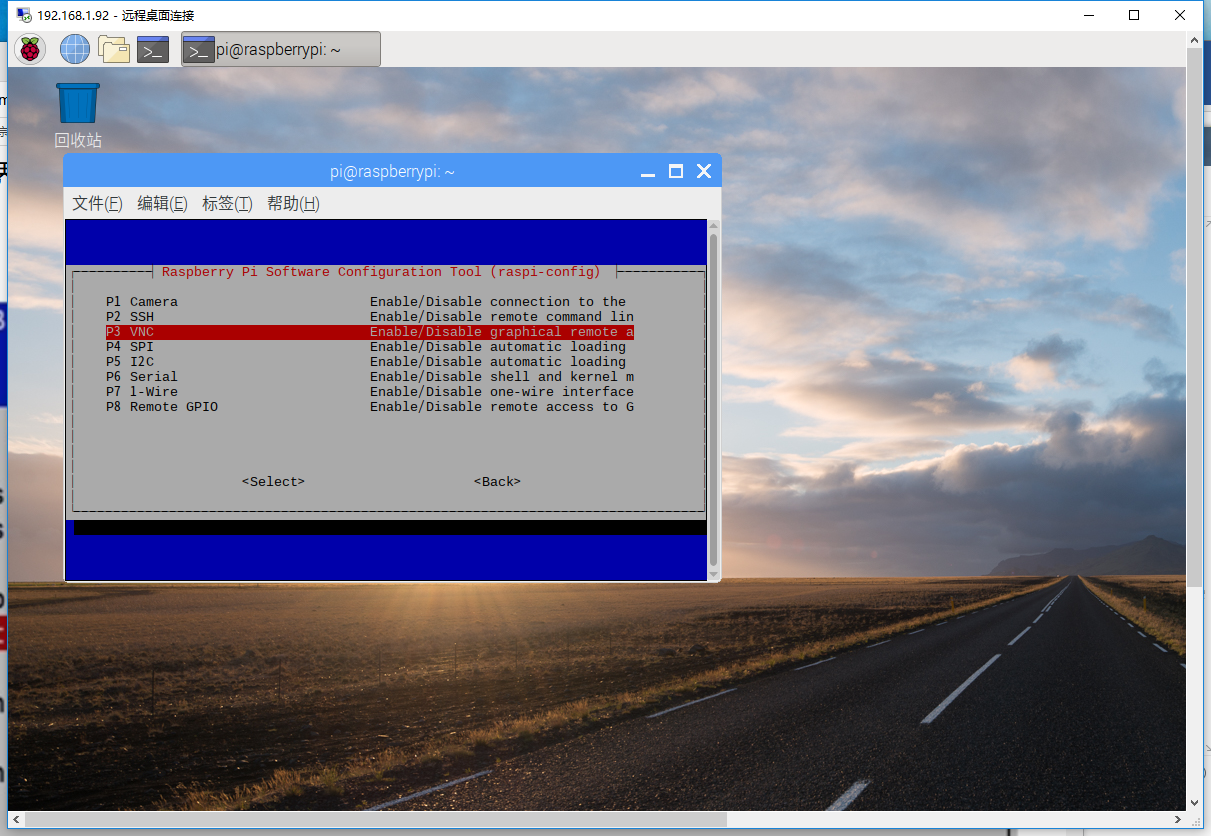This screenshot has width=1211, height=836.
Task: Click the terminal title pi@raspberrypi: ~
Action: [x=392, y=172]
